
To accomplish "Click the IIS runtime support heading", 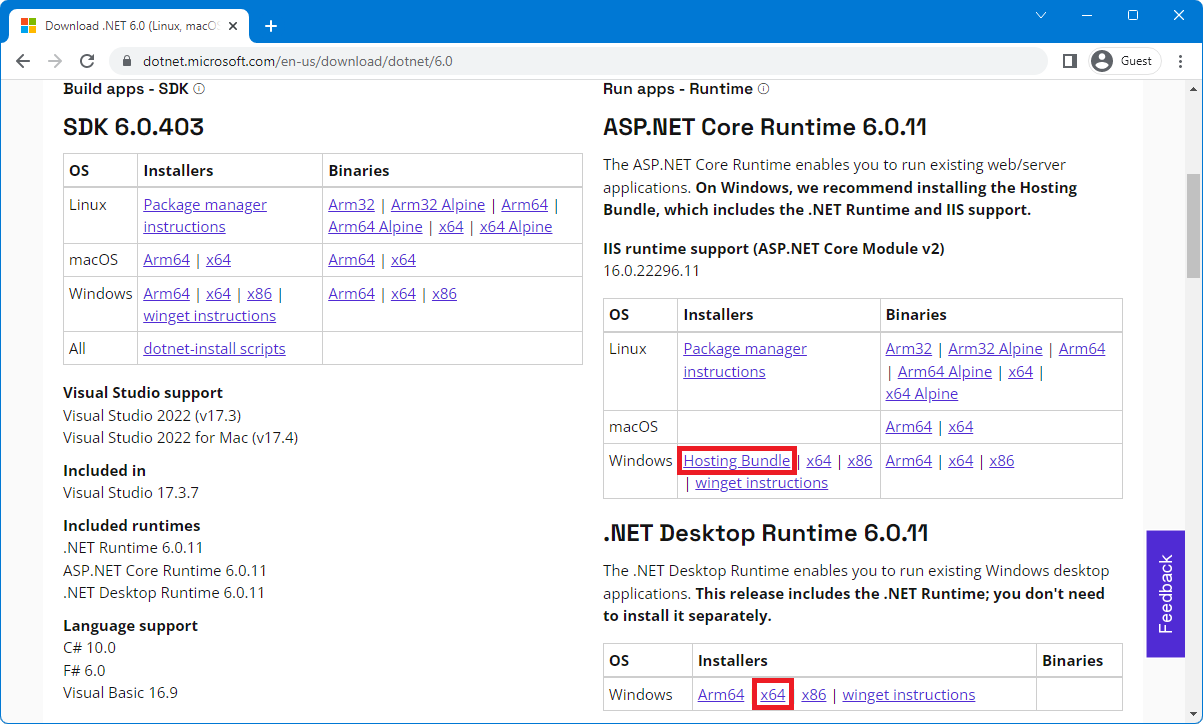I will (x=773, y=248).
